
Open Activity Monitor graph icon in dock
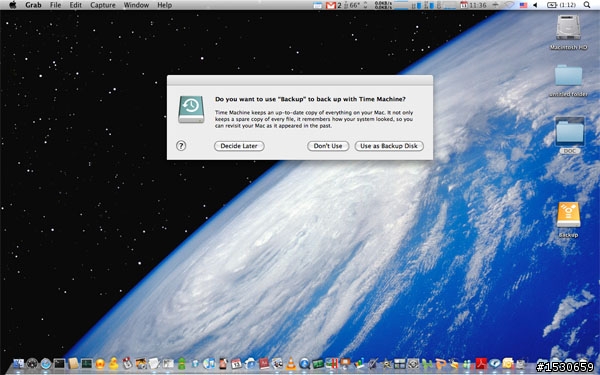pyautogui.click(x=87, y=364)
